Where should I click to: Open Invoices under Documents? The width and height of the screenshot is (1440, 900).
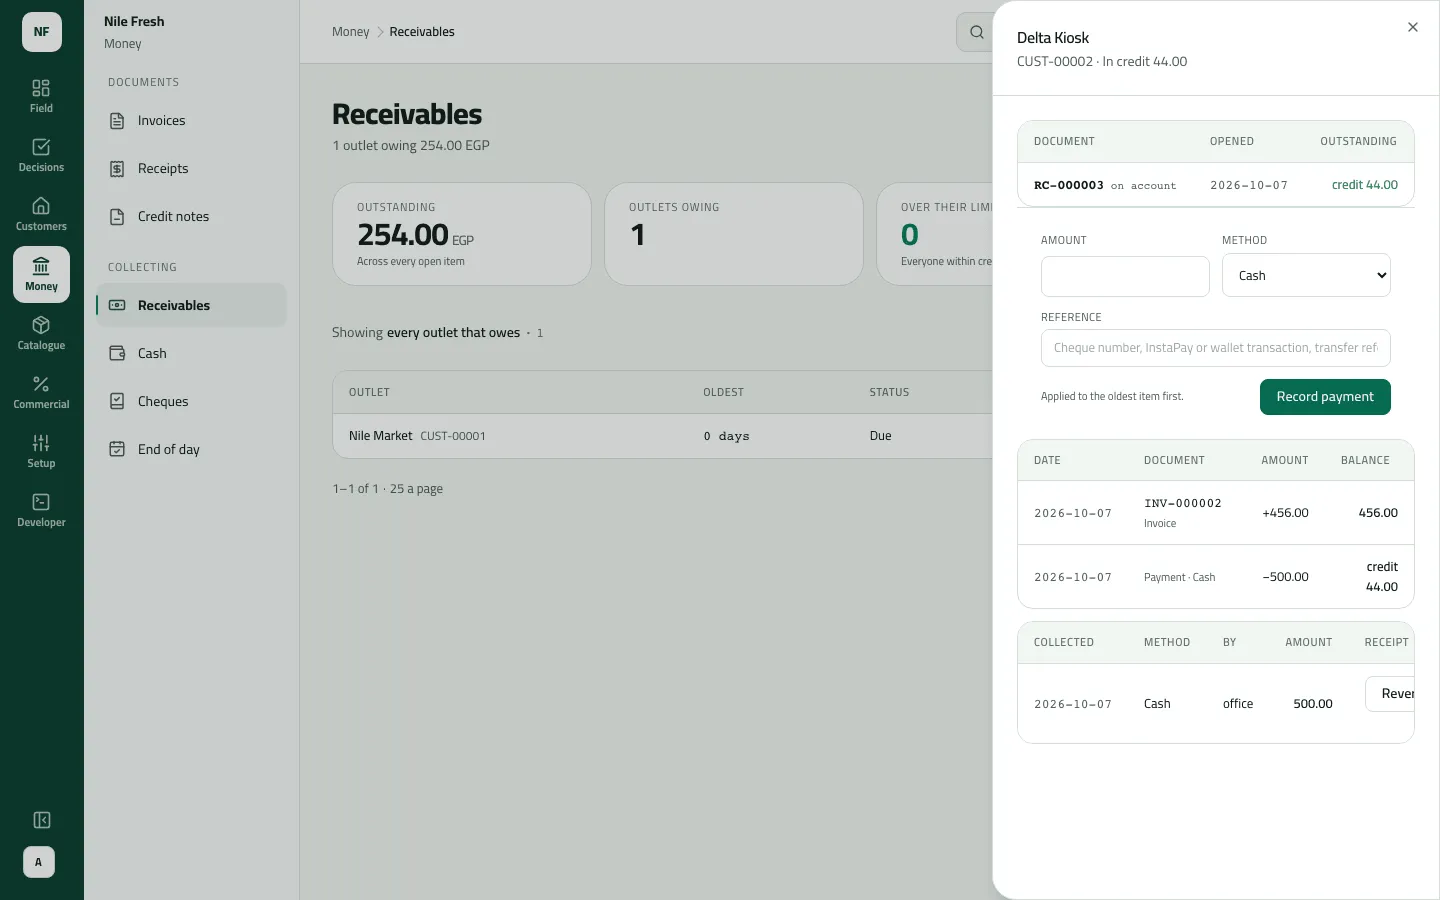pos(191,121)
